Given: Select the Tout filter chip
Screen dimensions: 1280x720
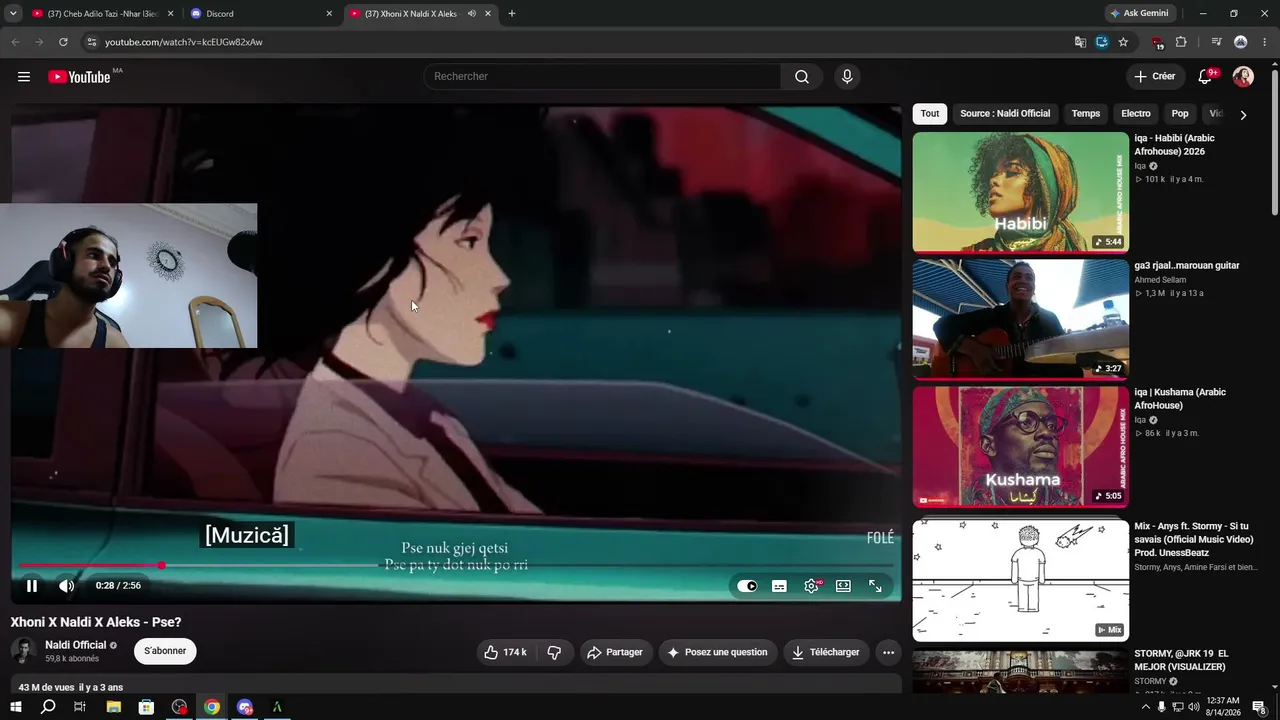Looking at the screenshot, I should (x=930, y=114).
